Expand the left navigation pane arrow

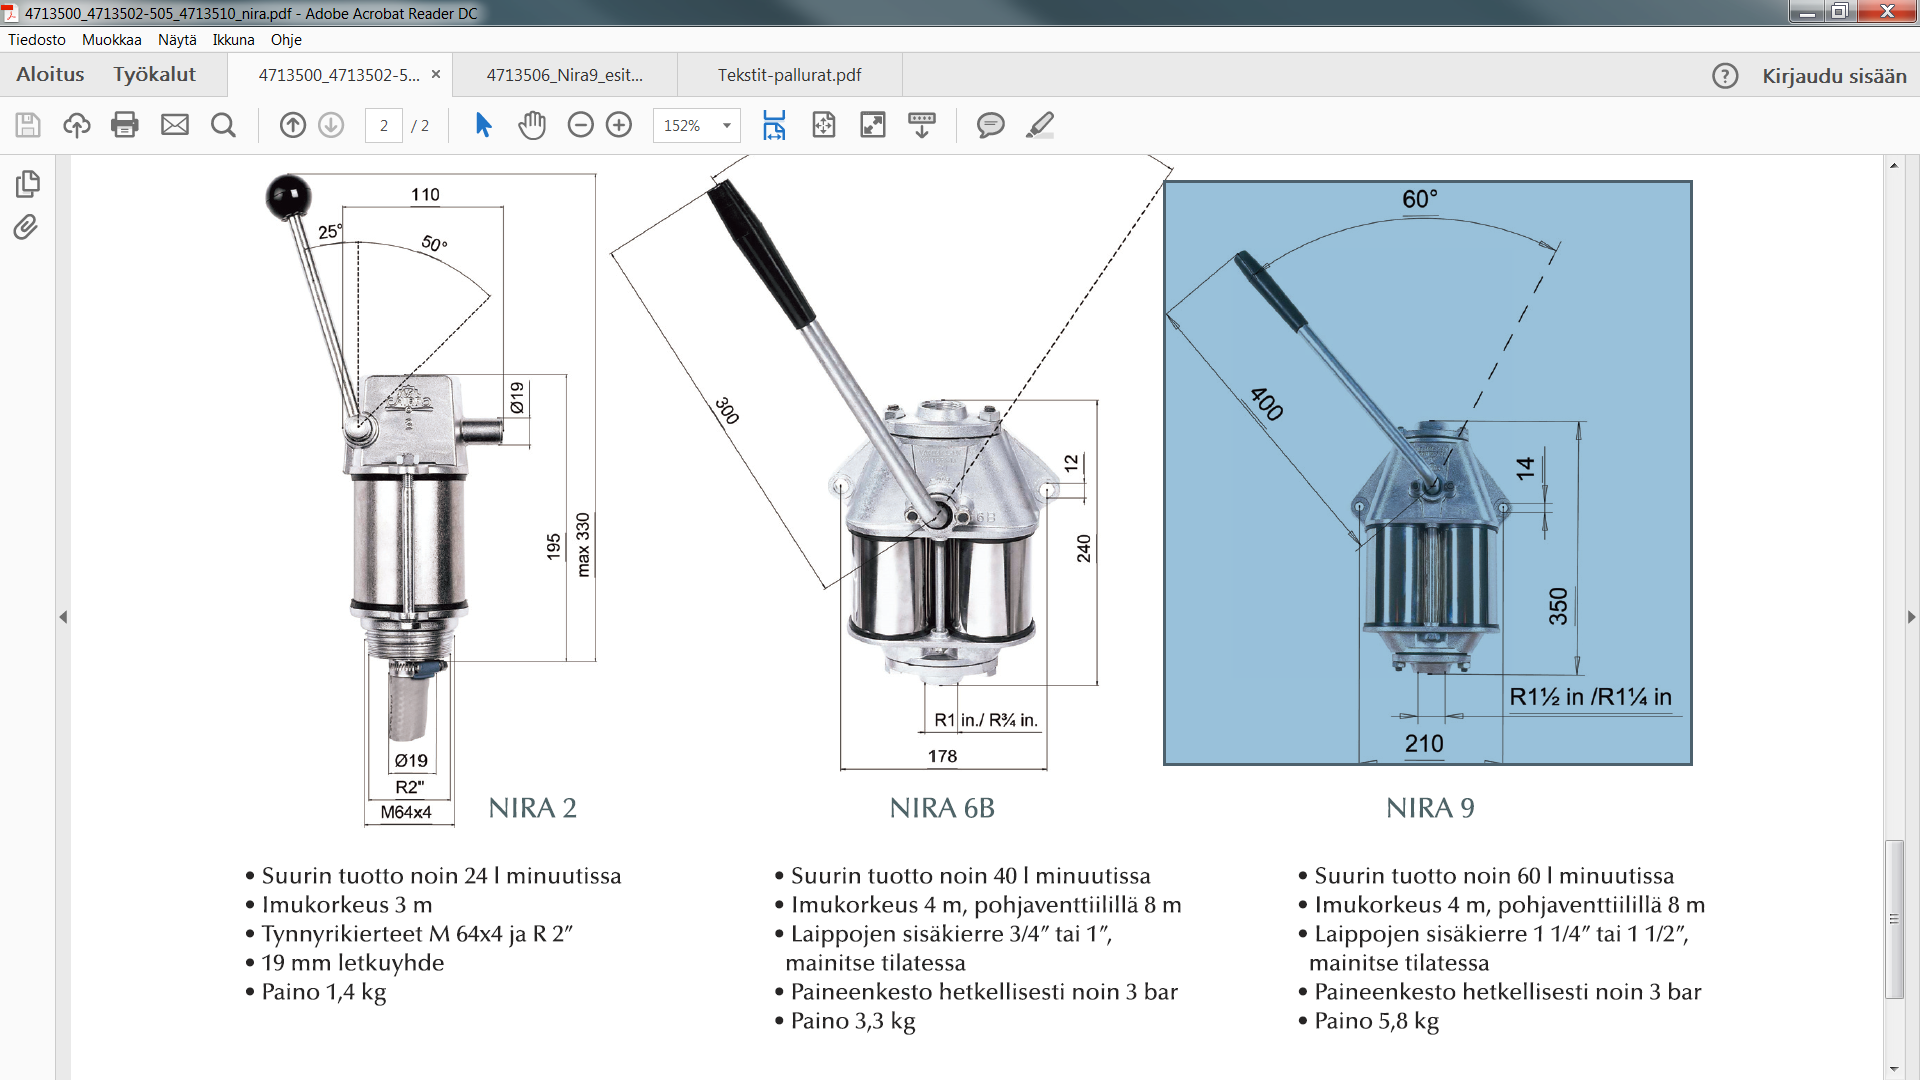point(63,617)
